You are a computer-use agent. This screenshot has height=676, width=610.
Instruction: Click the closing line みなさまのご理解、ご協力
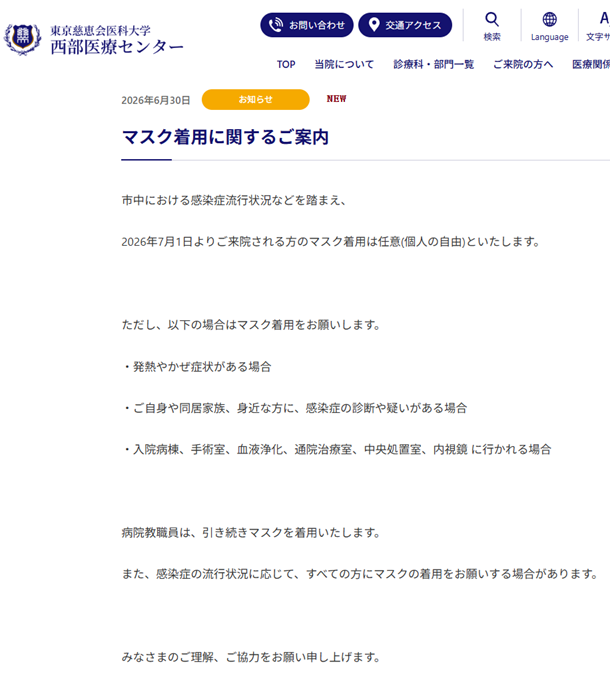click(251, 657)
